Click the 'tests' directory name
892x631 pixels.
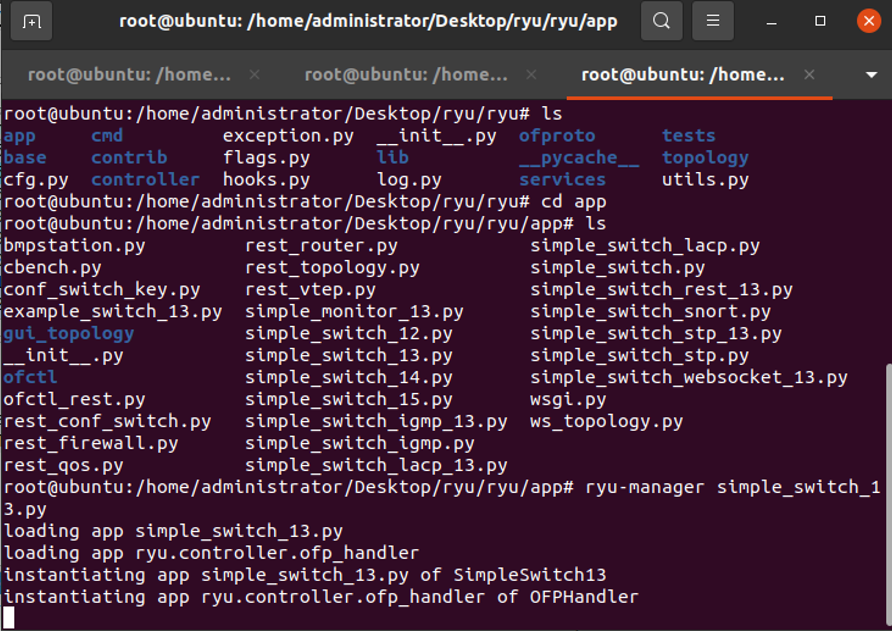[688, 135]
